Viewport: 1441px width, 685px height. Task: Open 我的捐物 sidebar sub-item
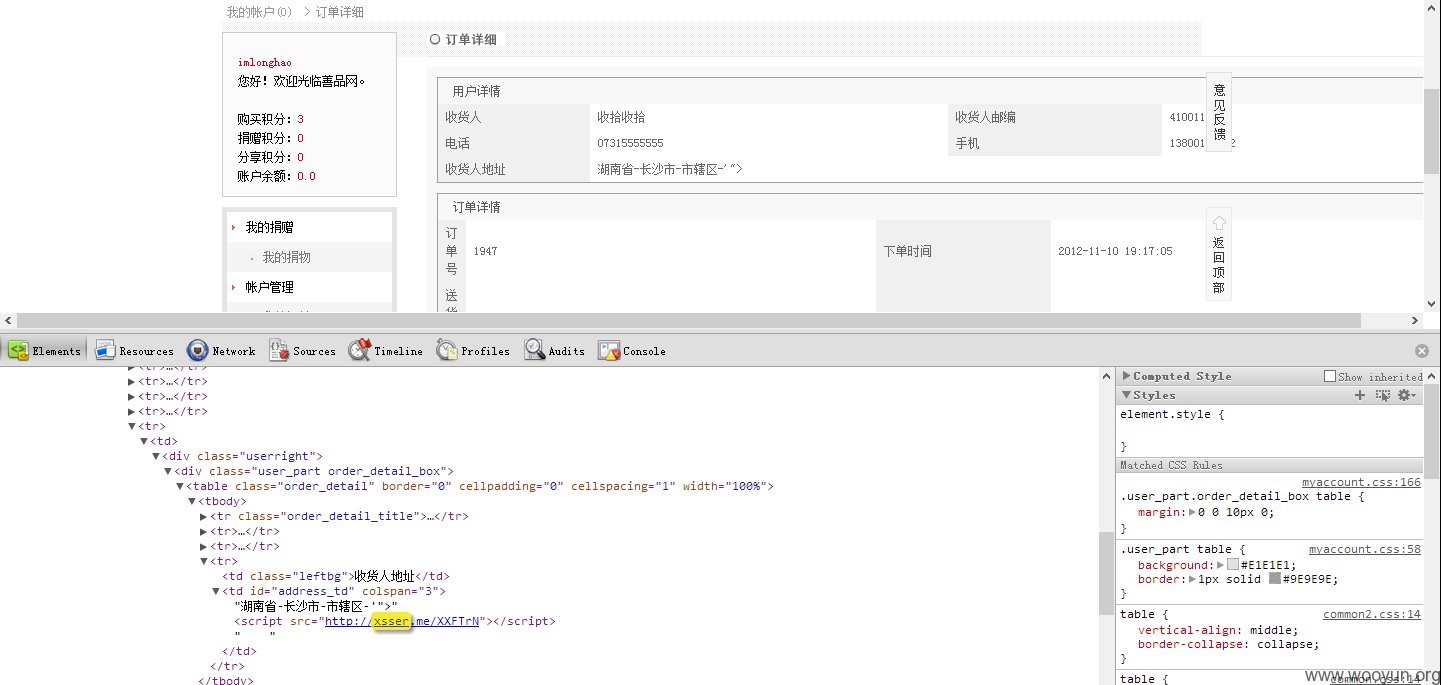pyautogui.click(x=286, y=257)
